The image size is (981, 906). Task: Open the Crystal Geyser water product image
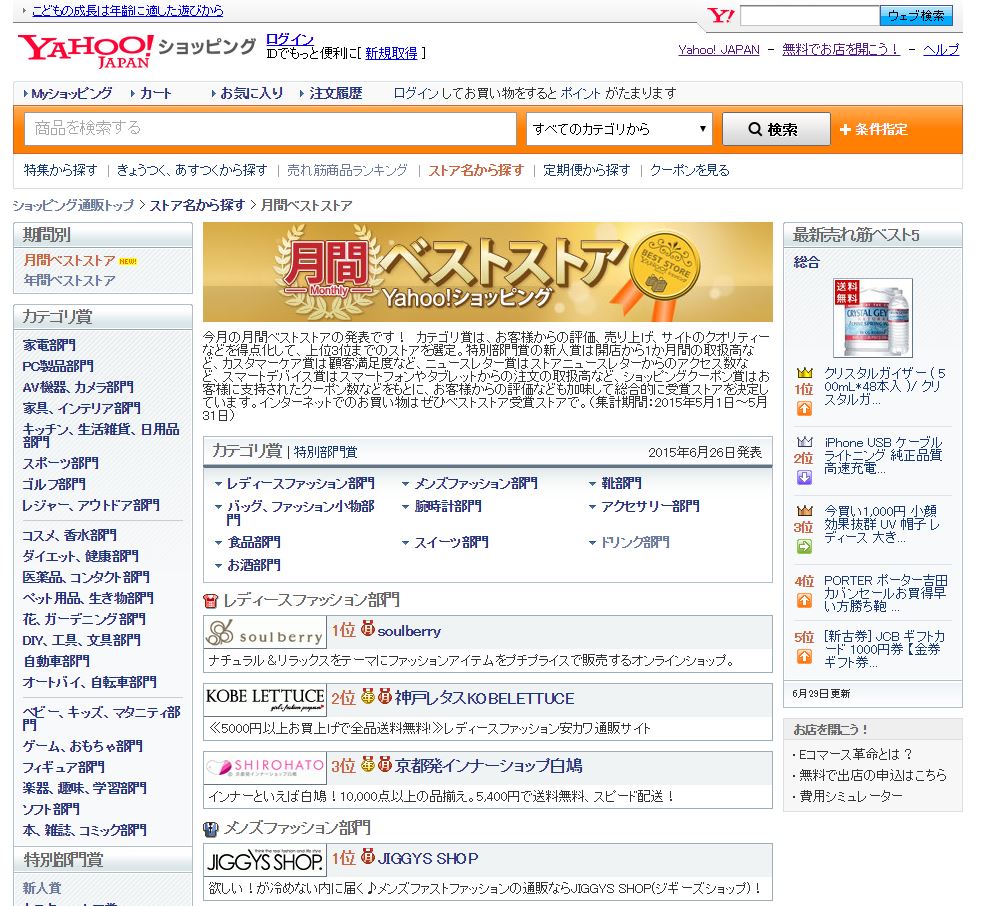click(x=873, y=318)
